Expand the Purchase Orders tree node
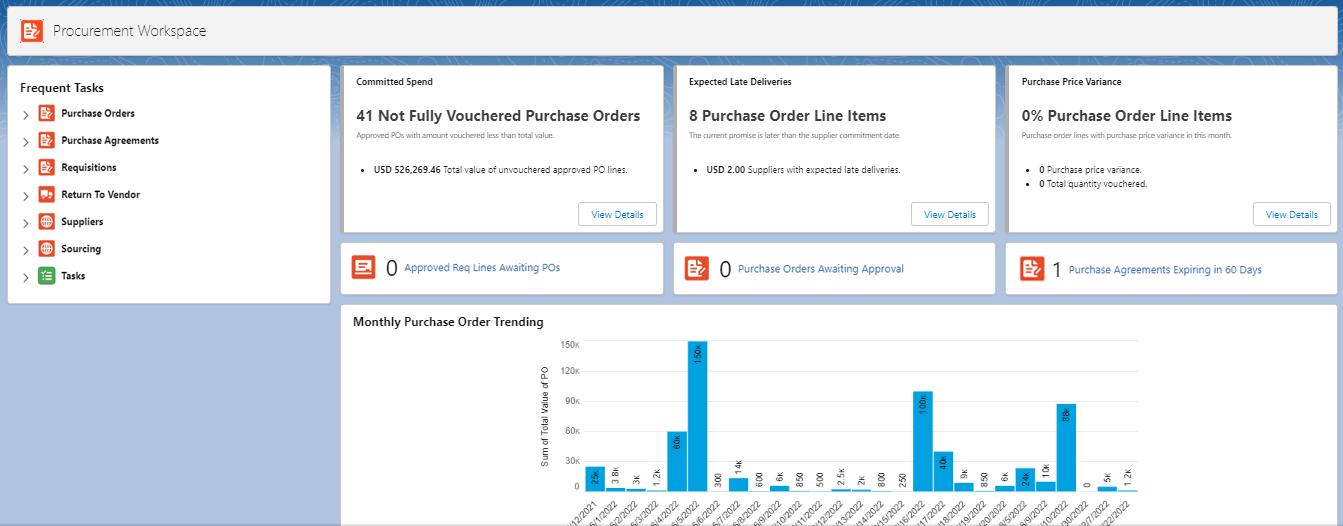The width and height of the screenshot is (1343, 526). point(26,115)
